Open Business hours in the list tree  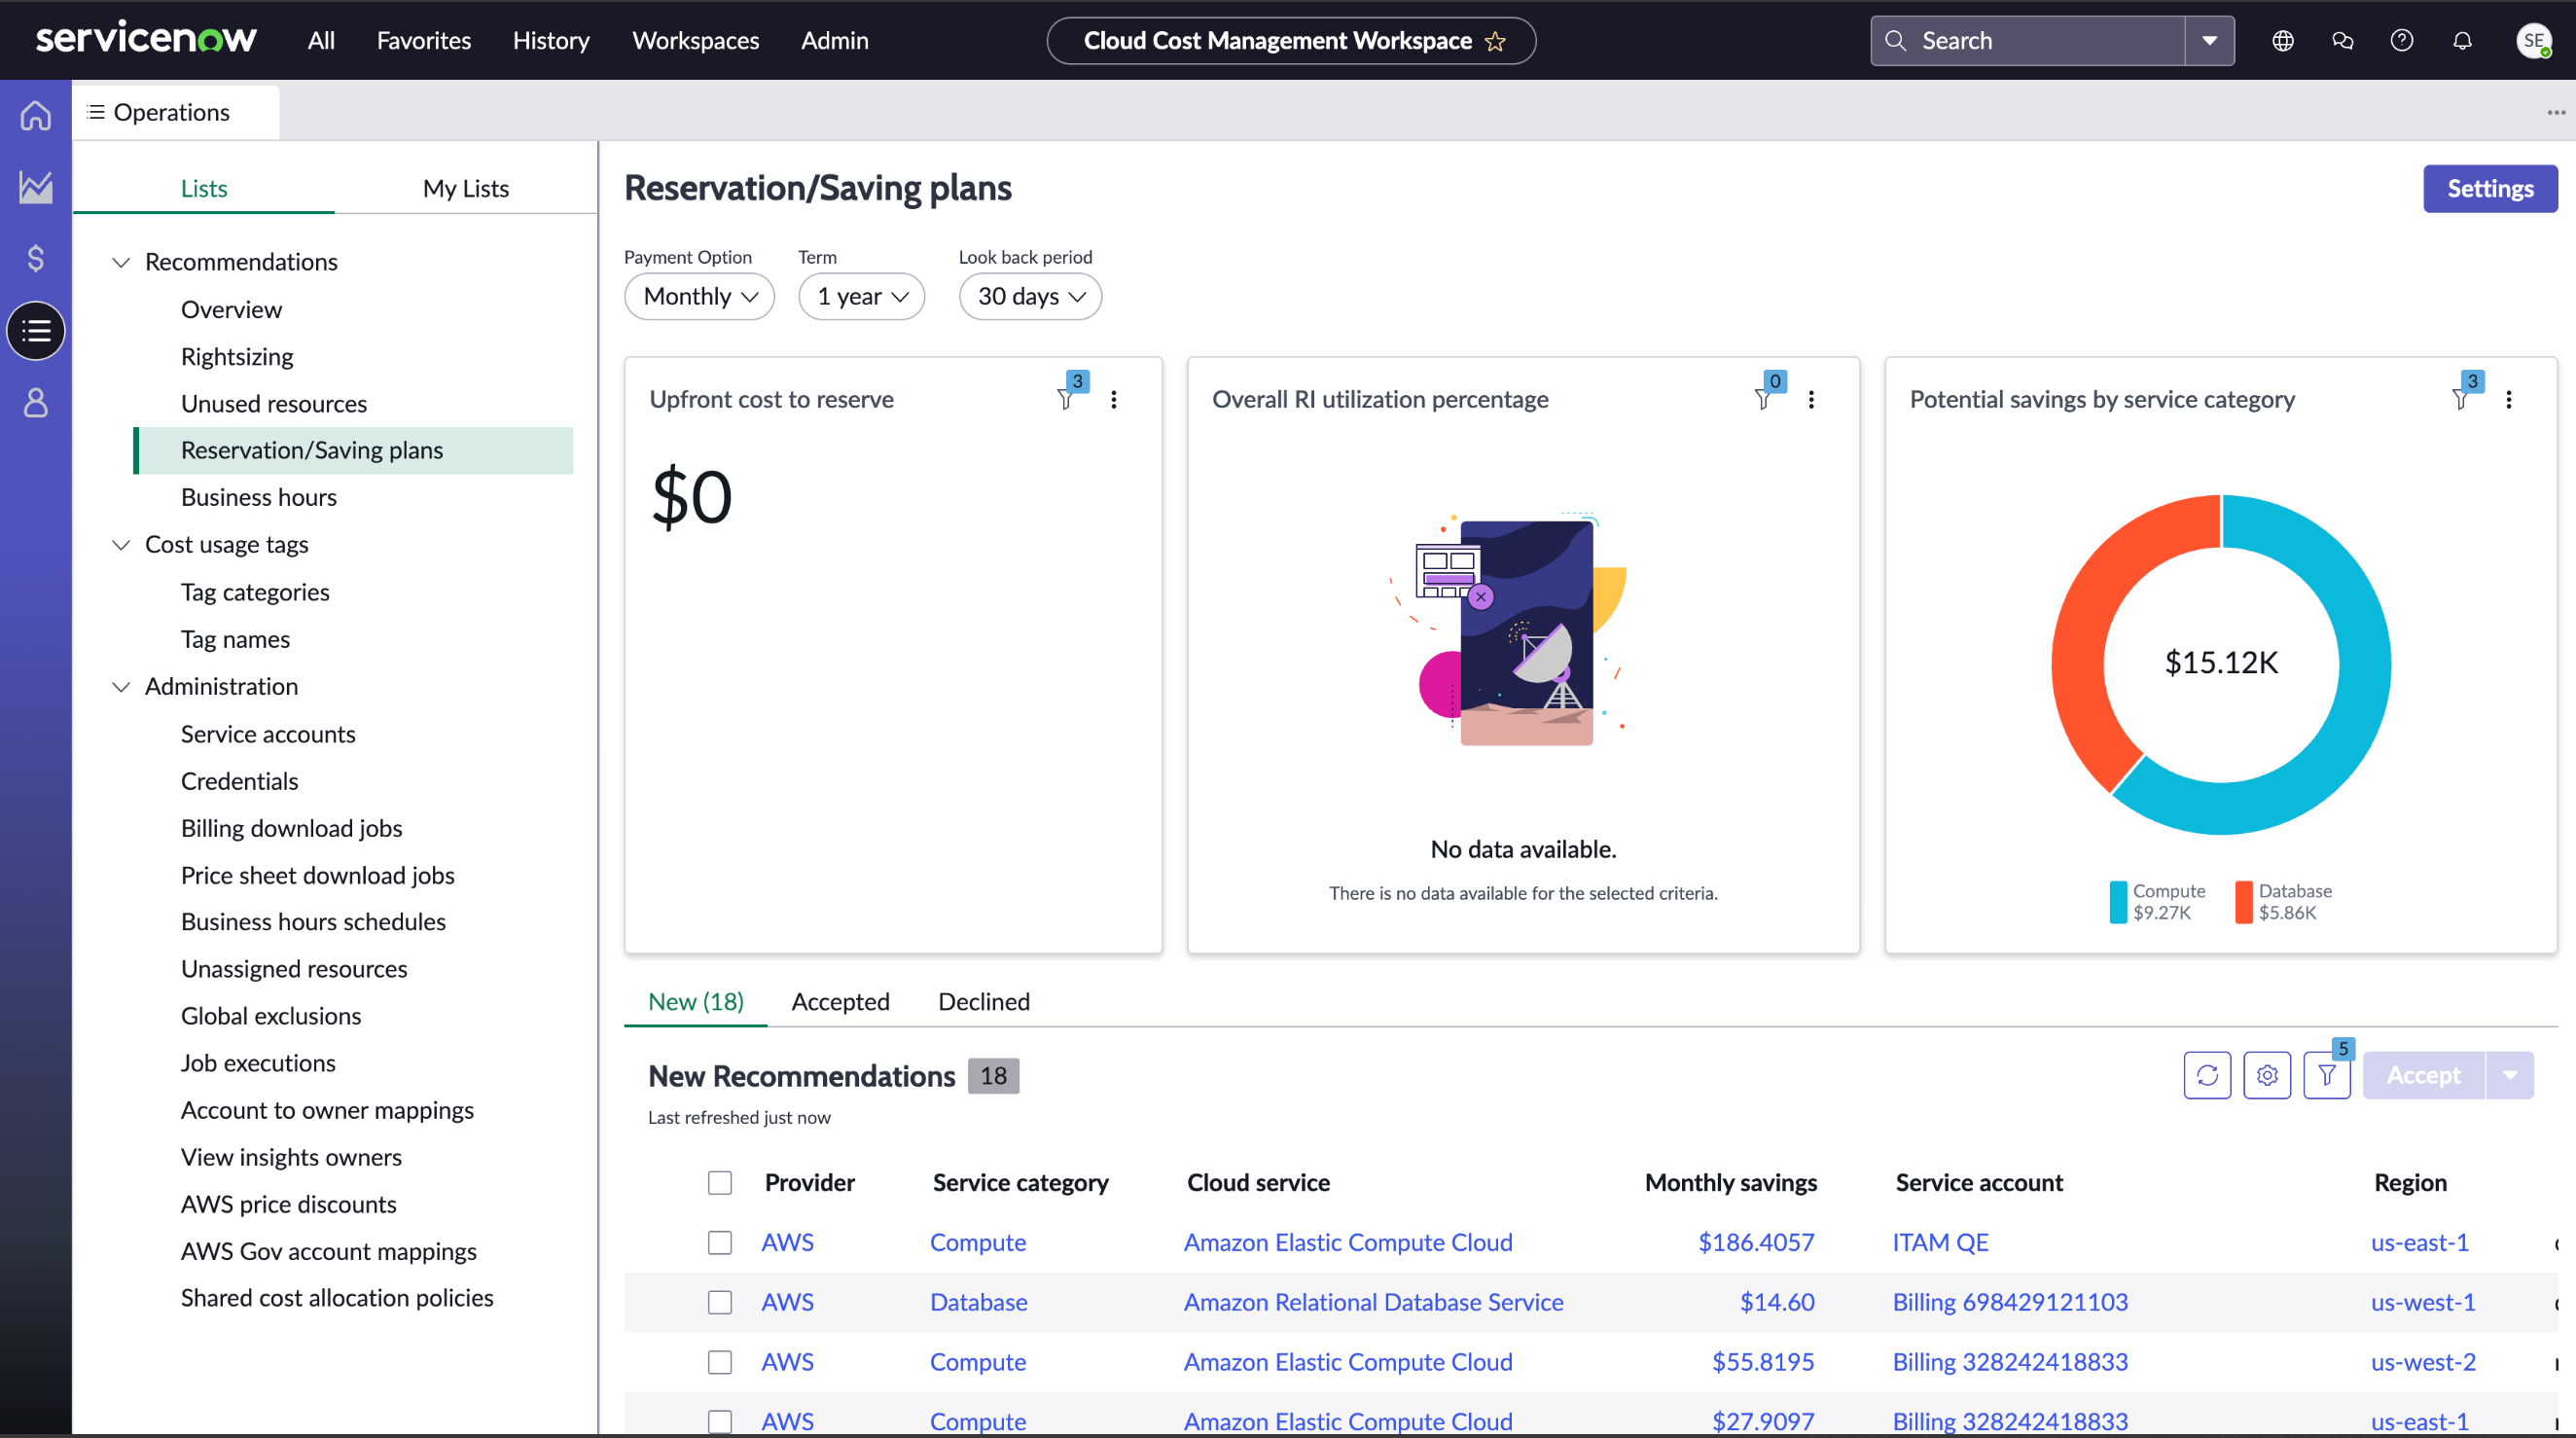coord(259,498)
